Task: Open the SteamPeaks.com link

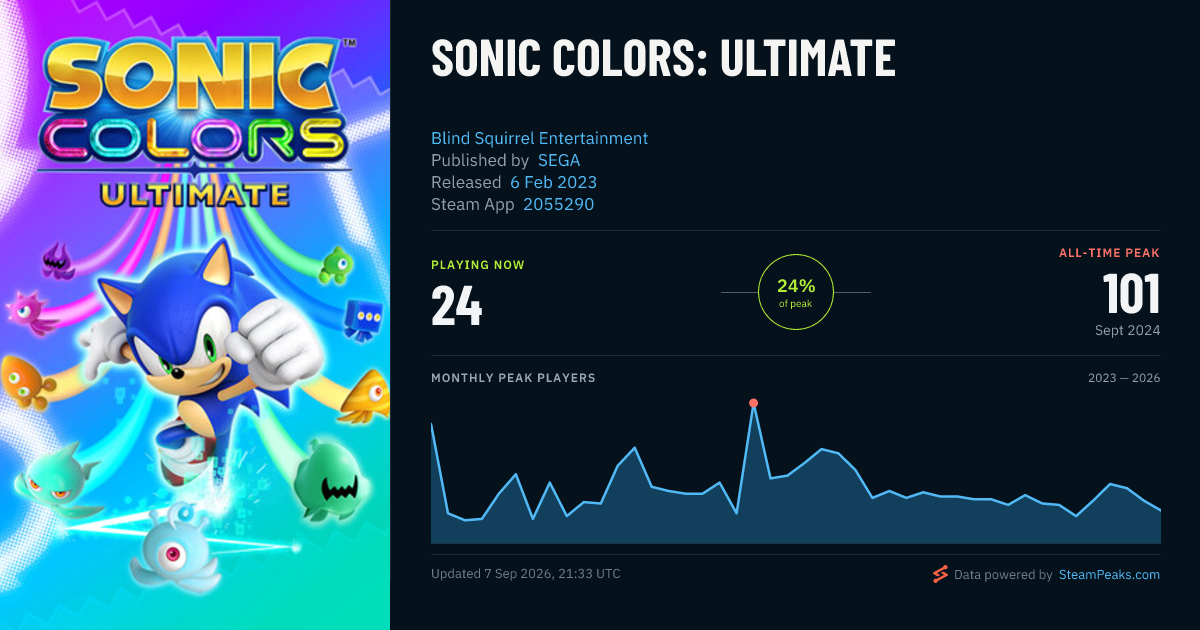Action: coord(1109,575)
